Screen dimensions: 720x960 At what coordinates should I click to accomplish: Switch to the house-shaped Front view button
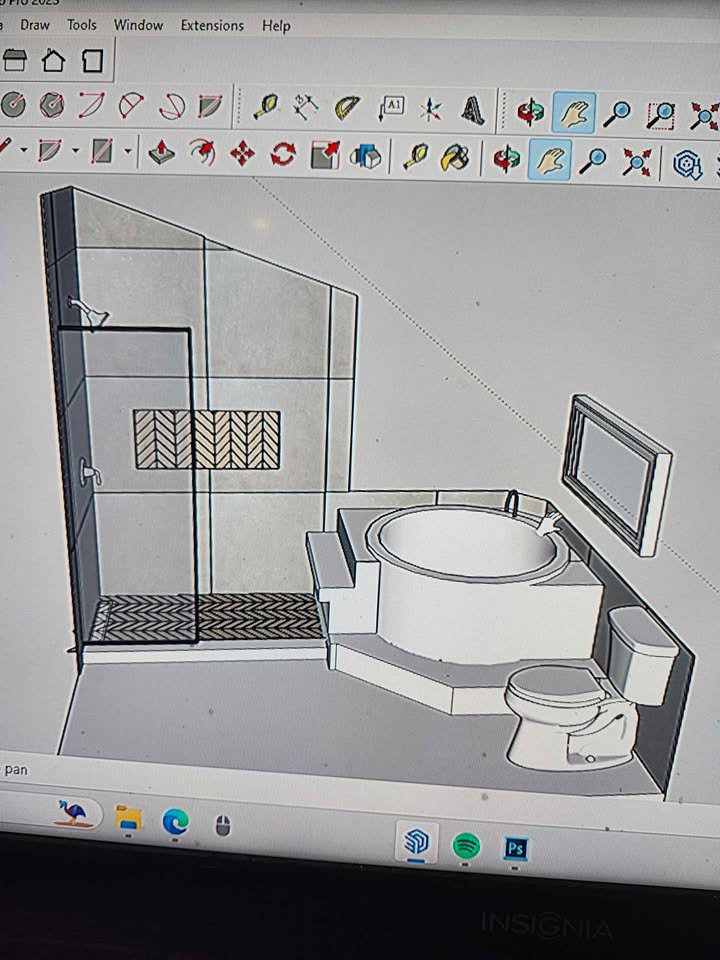(x=52, y=61)
